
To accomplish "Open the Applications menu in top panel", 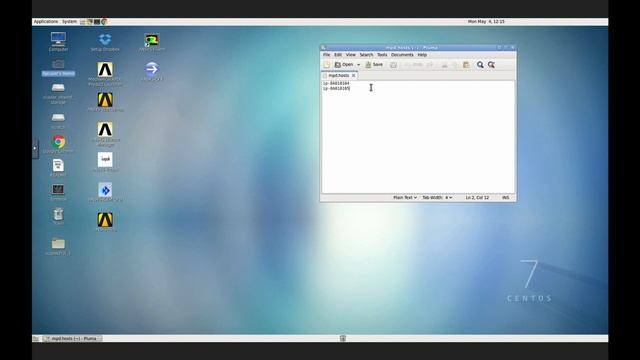I will (46, 22).
